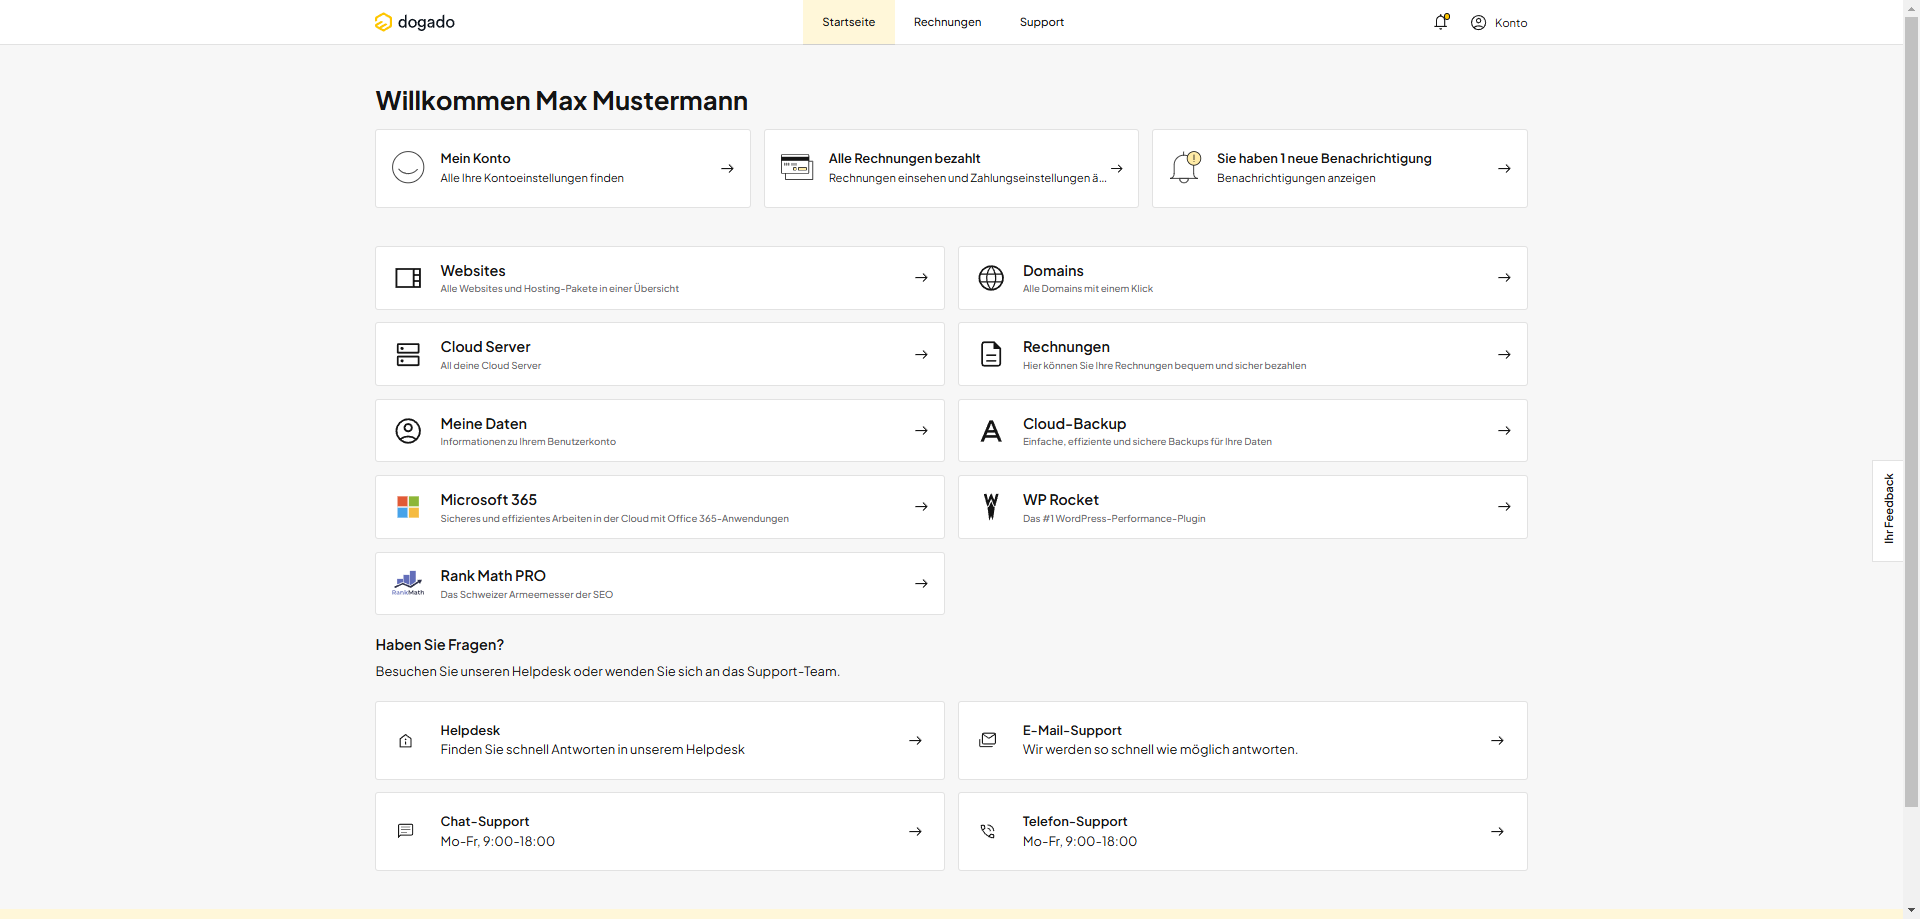Open Meine Daten card
Image resolution: width=1920 pixels, height=919 pixels.
(660, 431)
